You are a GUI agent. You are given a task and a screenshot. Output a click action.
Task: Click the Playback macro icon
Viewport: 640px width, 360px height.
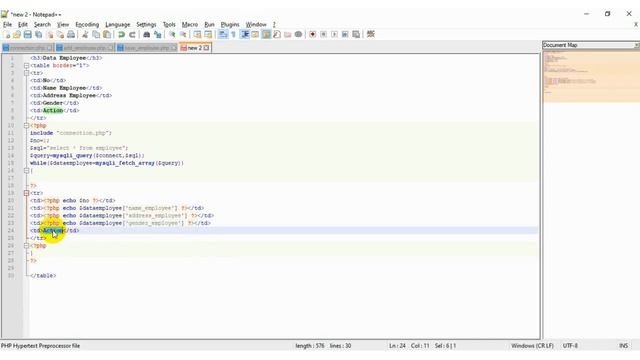[x=334, y=35]
